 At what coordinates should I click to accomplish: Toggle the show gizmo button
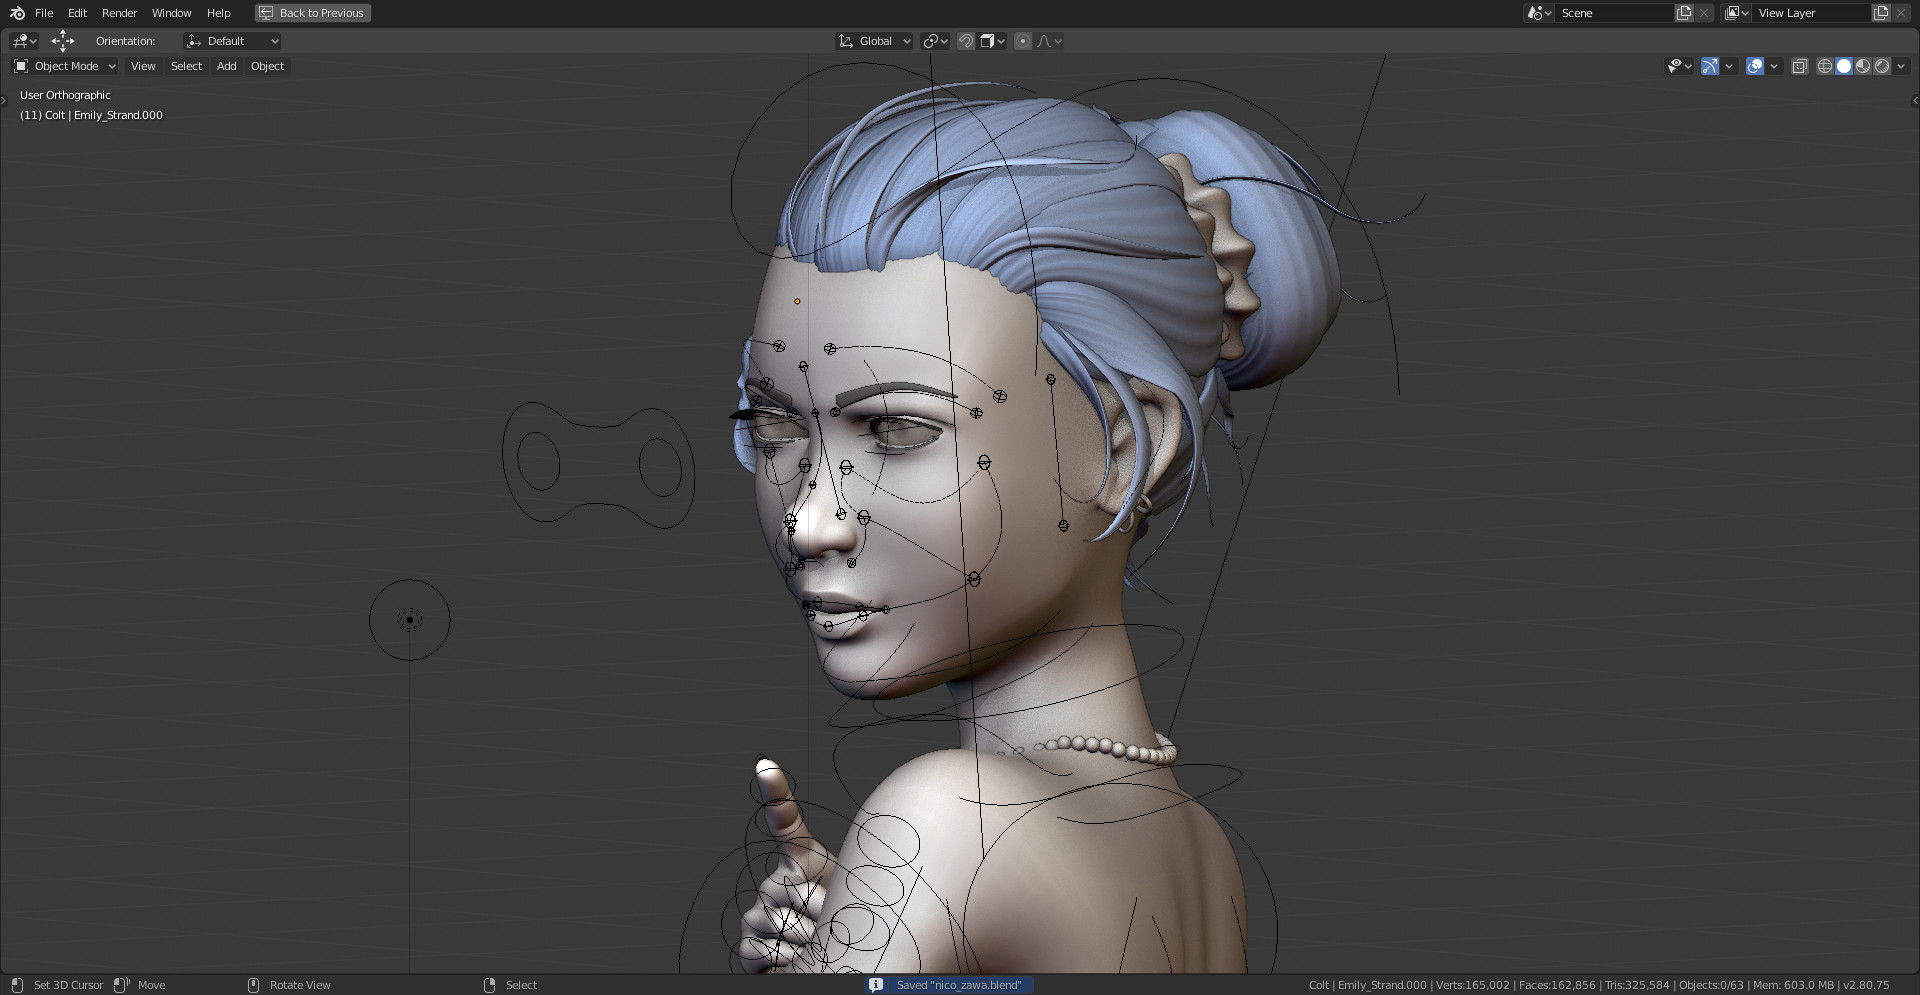1710,66
